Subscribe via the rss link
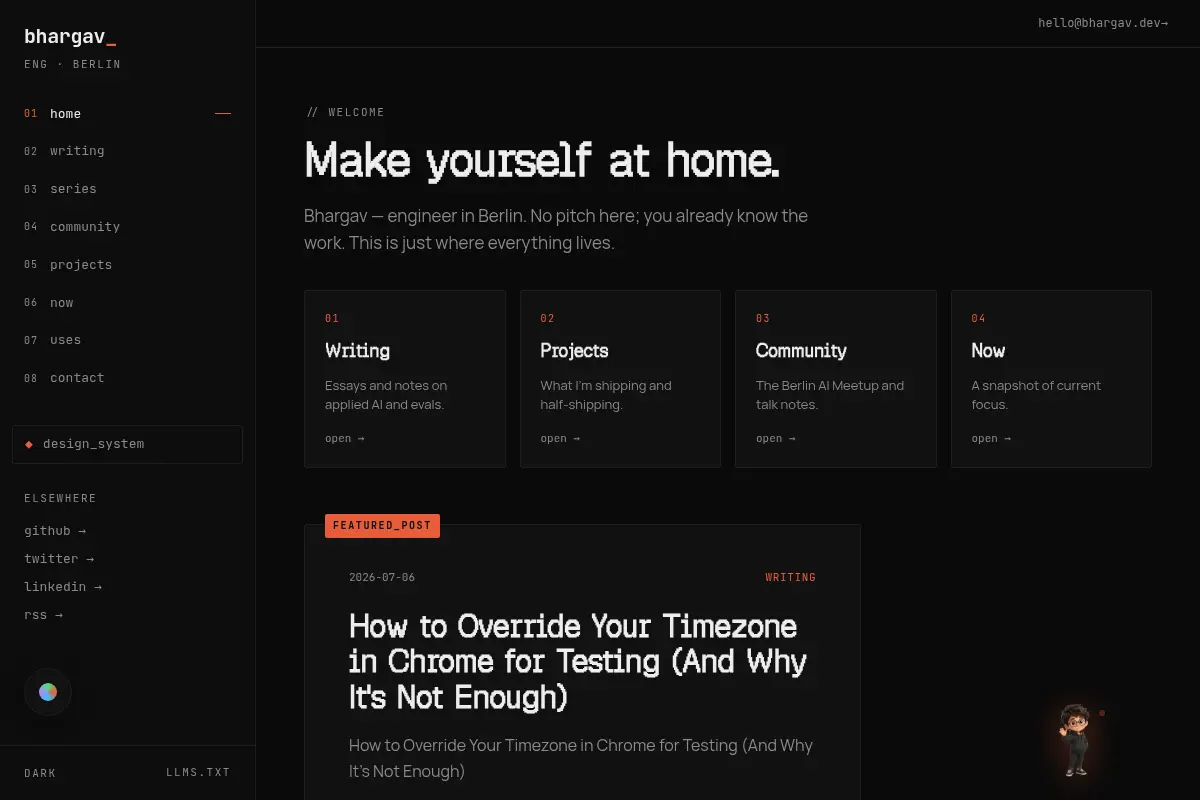The width and height of the screenshot is (1200, 800). click(43, 615)
